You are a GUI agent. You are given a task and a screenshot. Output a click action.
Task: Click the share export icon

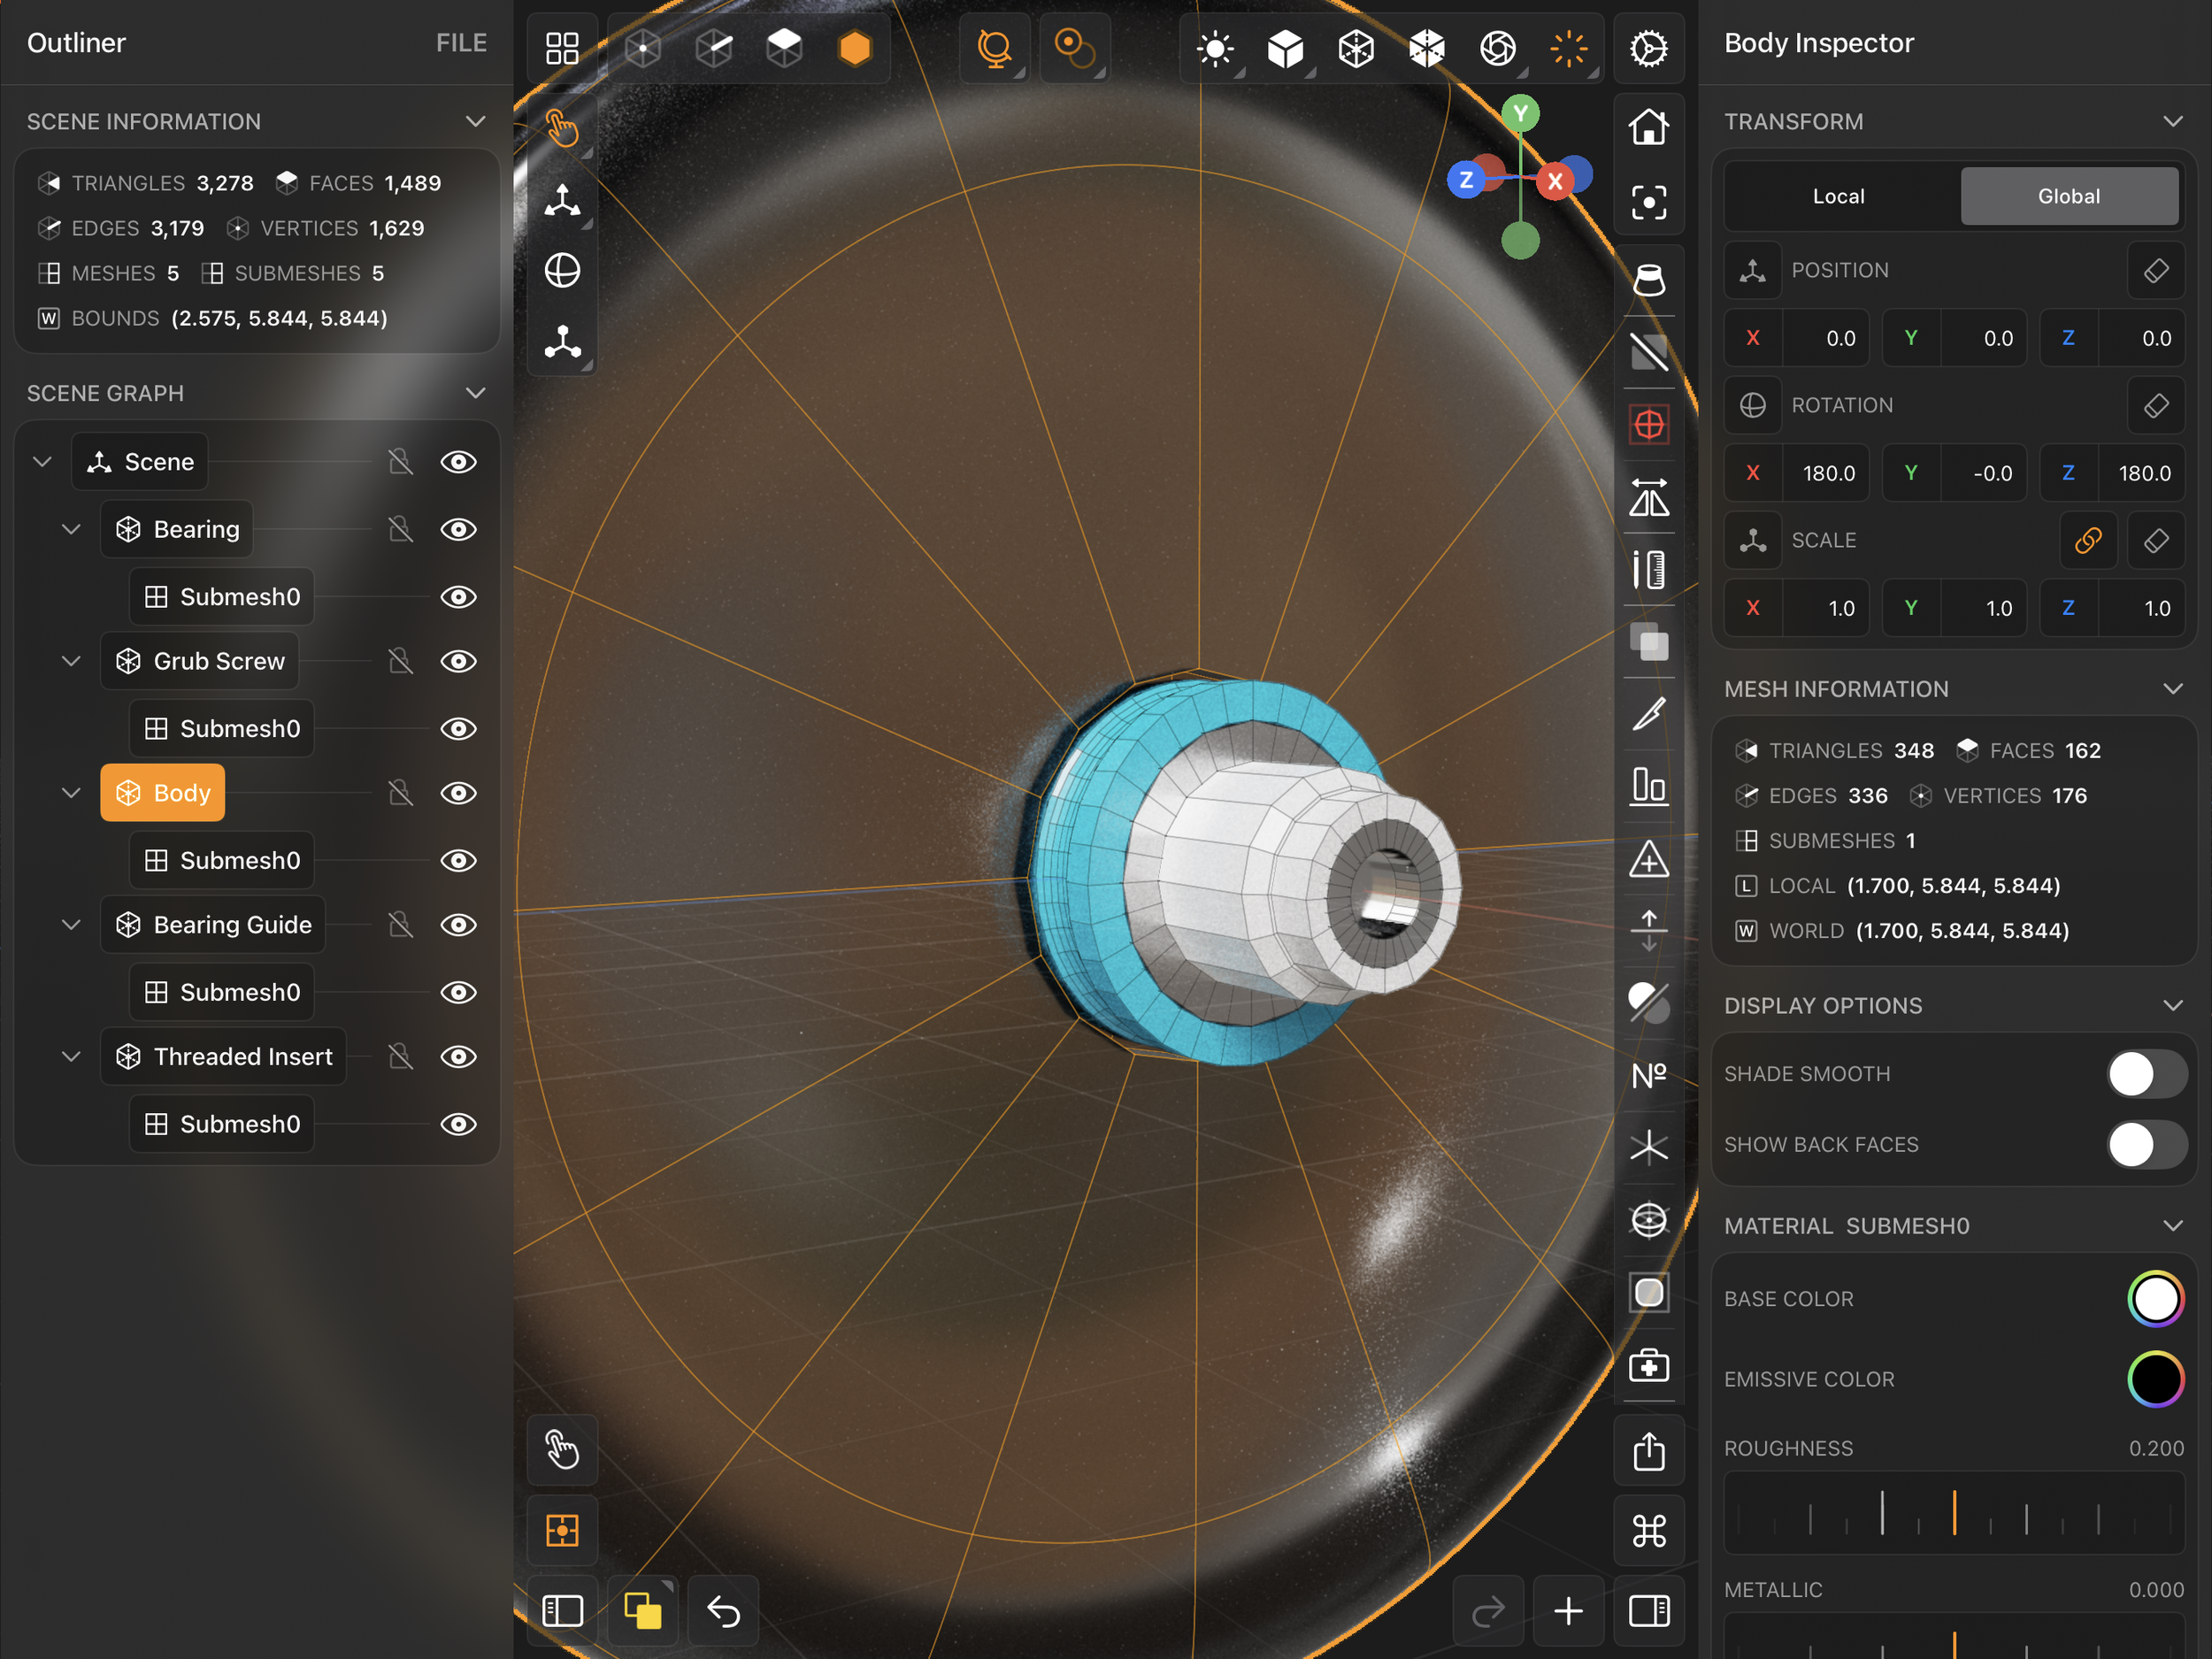point(1648,1451)
